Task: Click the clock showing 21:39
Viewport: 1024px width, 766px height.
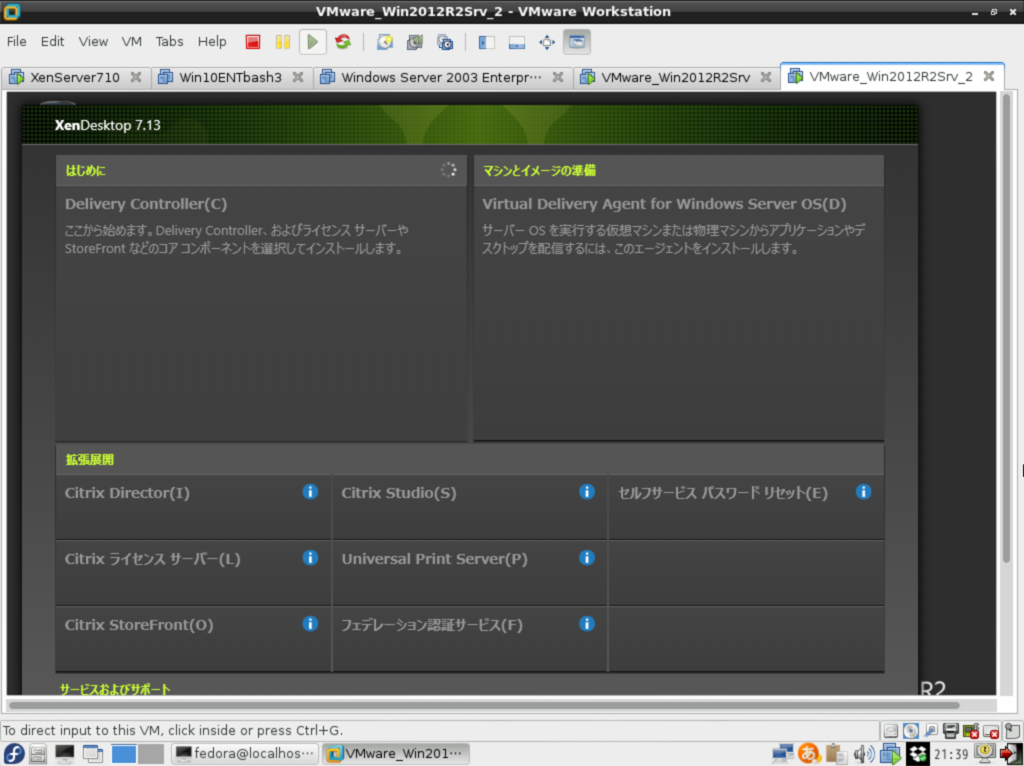Action: [x=951, y=754]
